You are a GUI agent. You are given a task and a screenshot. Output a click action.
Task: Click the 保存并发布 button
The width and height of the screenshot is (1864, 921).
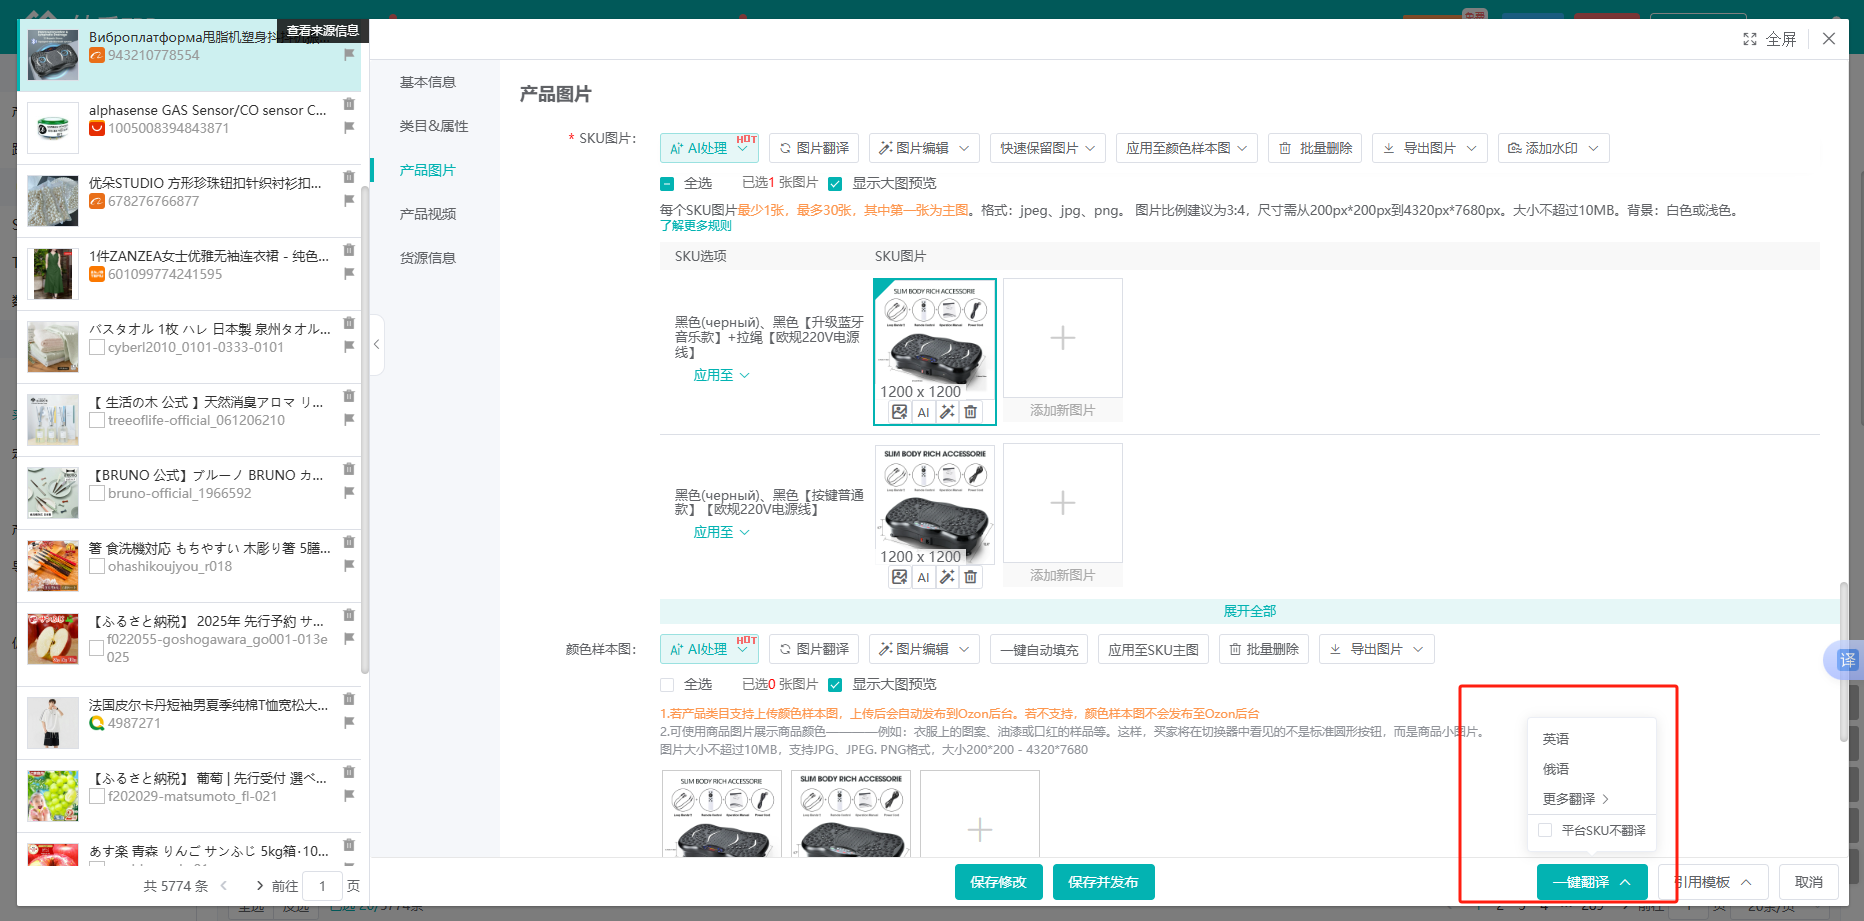click(1103, 882)
